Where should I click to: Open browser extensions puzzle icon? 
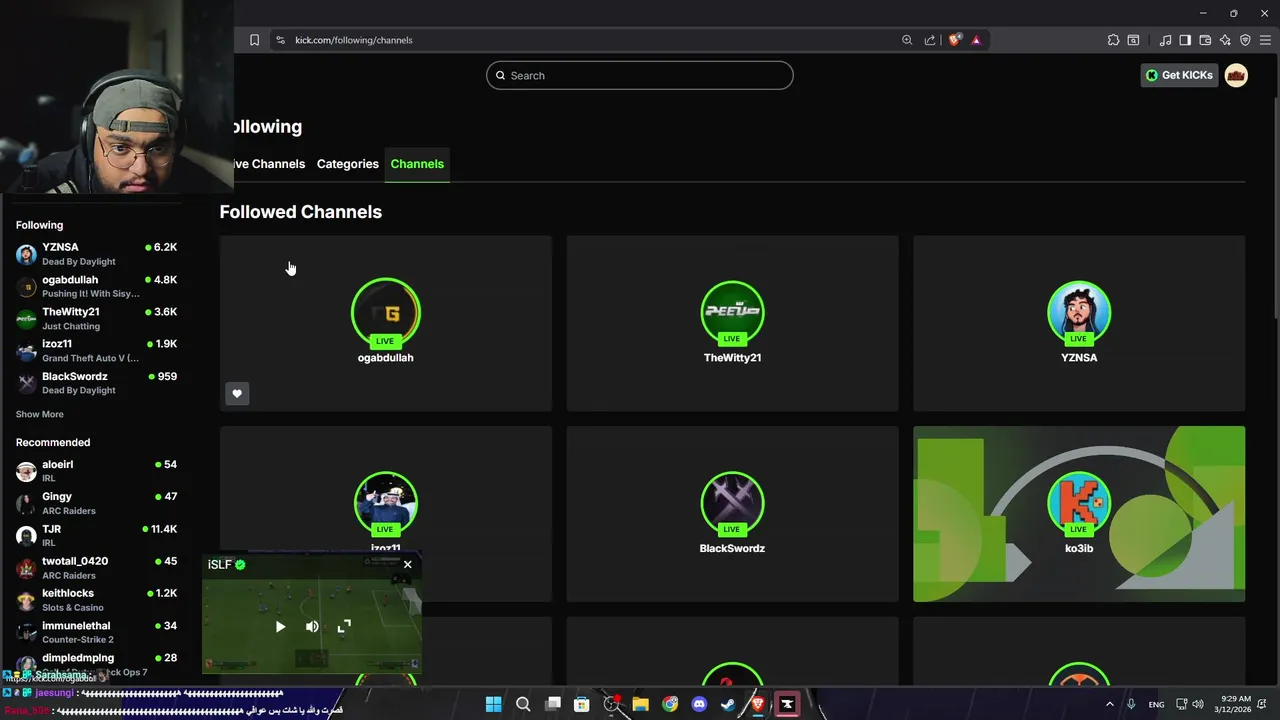point(1113,40)
